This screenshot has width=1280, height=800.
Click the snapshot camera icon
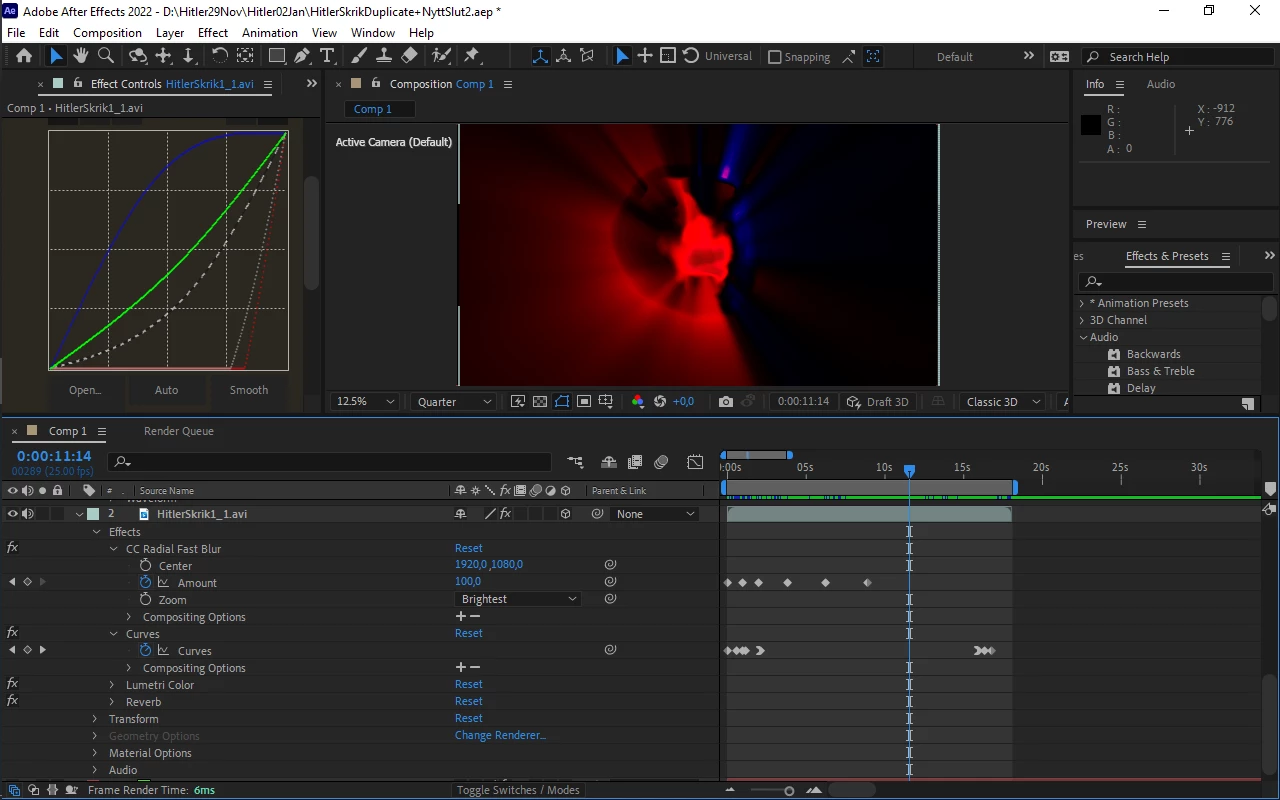click(726, 401)
